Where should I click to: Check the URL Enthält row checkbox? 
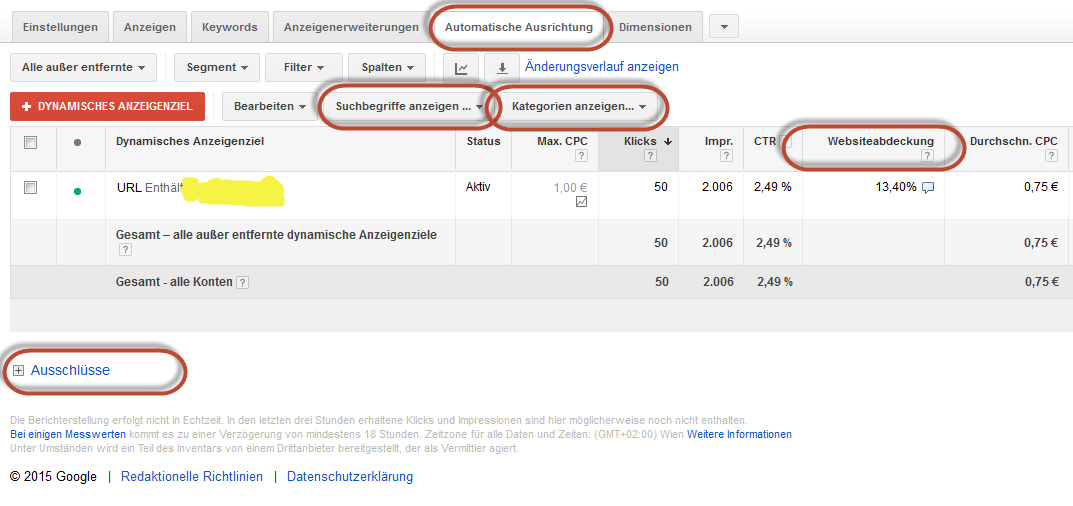(x=30, y=188)
